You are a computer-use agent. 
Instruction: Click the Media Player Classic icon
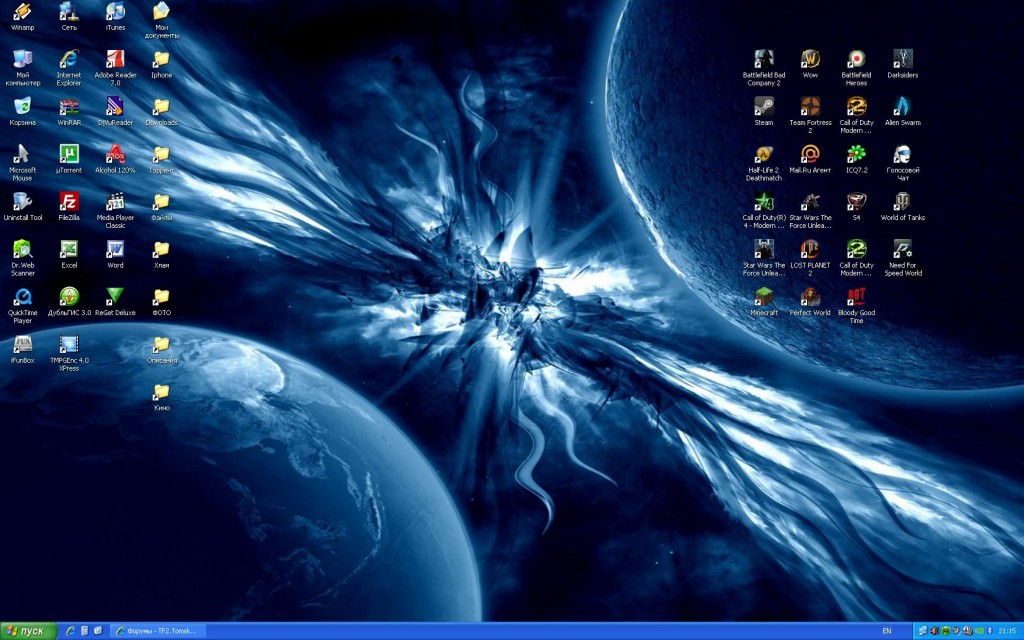[x=115, y=210]
